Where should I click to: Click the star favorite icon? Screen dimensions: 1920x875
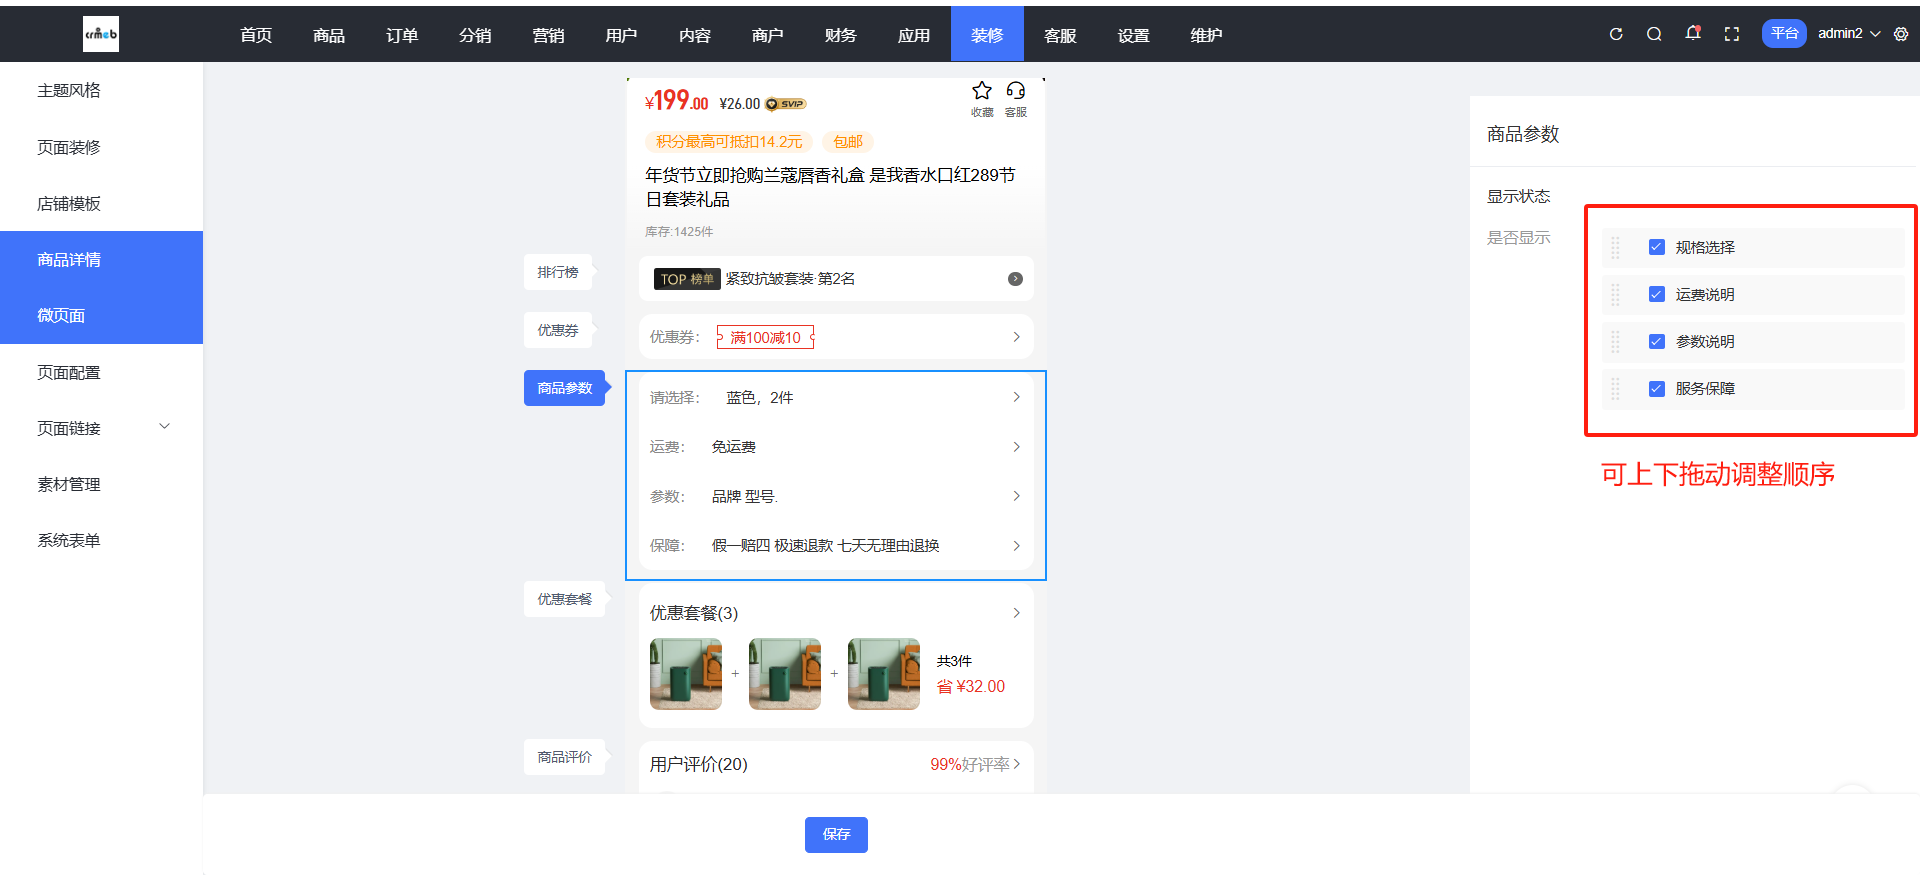point(982,91)
